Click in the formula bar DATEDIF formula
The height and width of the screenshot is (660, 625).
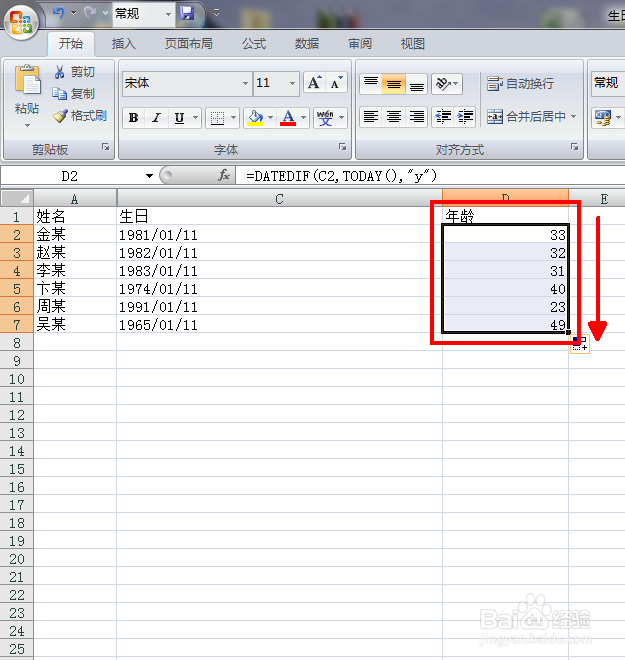342,176
